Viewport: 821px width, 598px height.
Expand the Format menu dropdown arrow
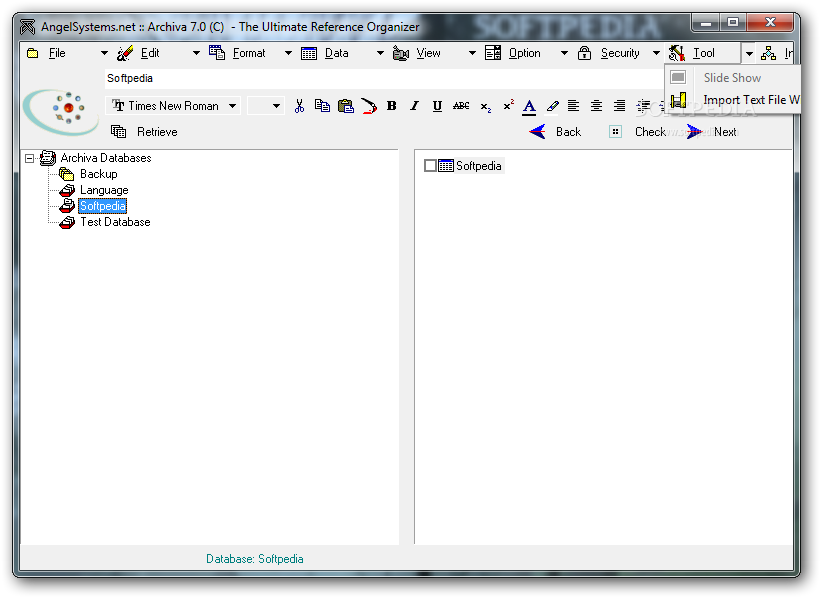click(x=289, y=53)
